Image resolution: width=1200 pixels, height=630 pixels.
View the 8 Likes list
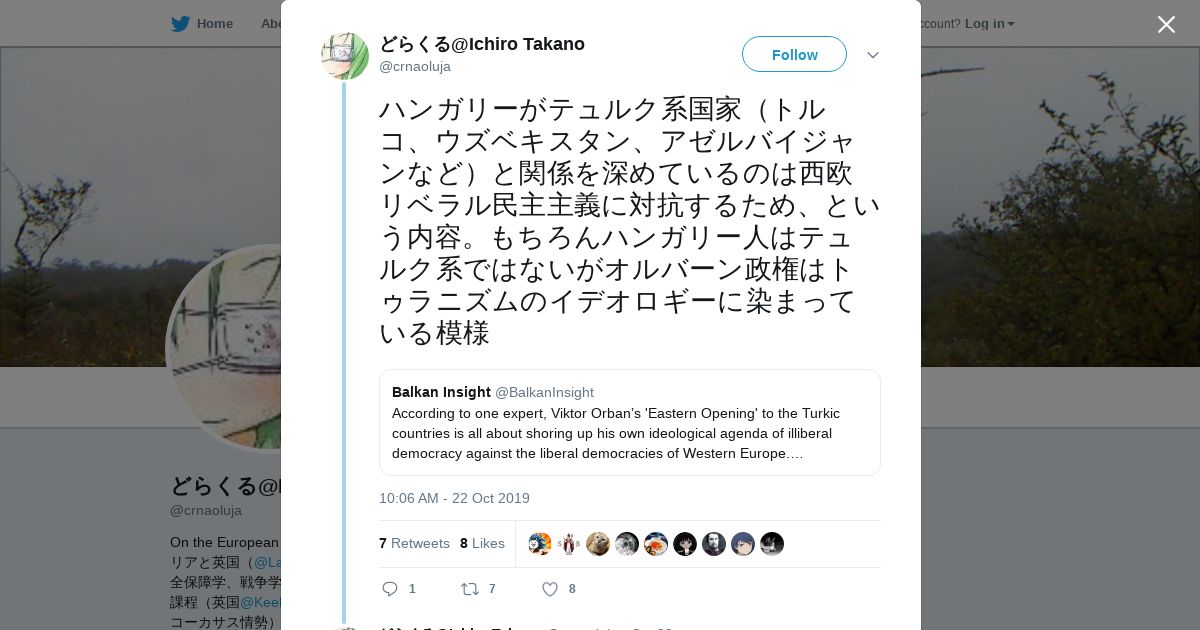click(x=482, y=543)
